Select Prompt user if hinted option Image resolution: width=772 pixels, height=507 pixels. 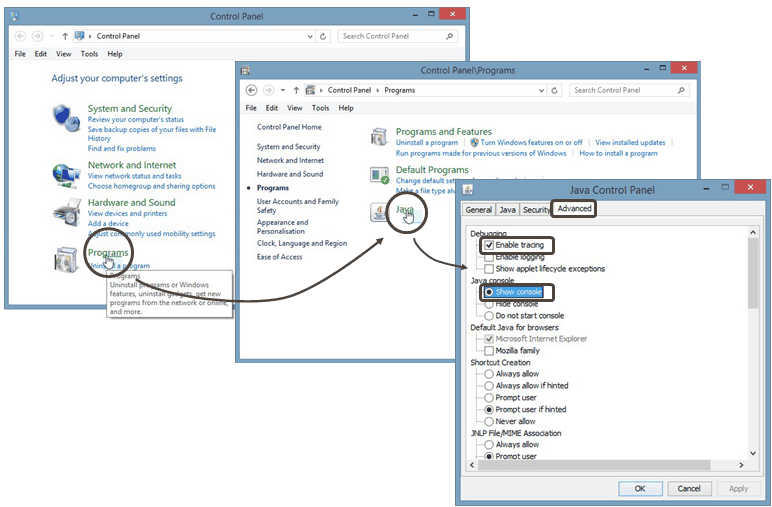tap(489, 410)
